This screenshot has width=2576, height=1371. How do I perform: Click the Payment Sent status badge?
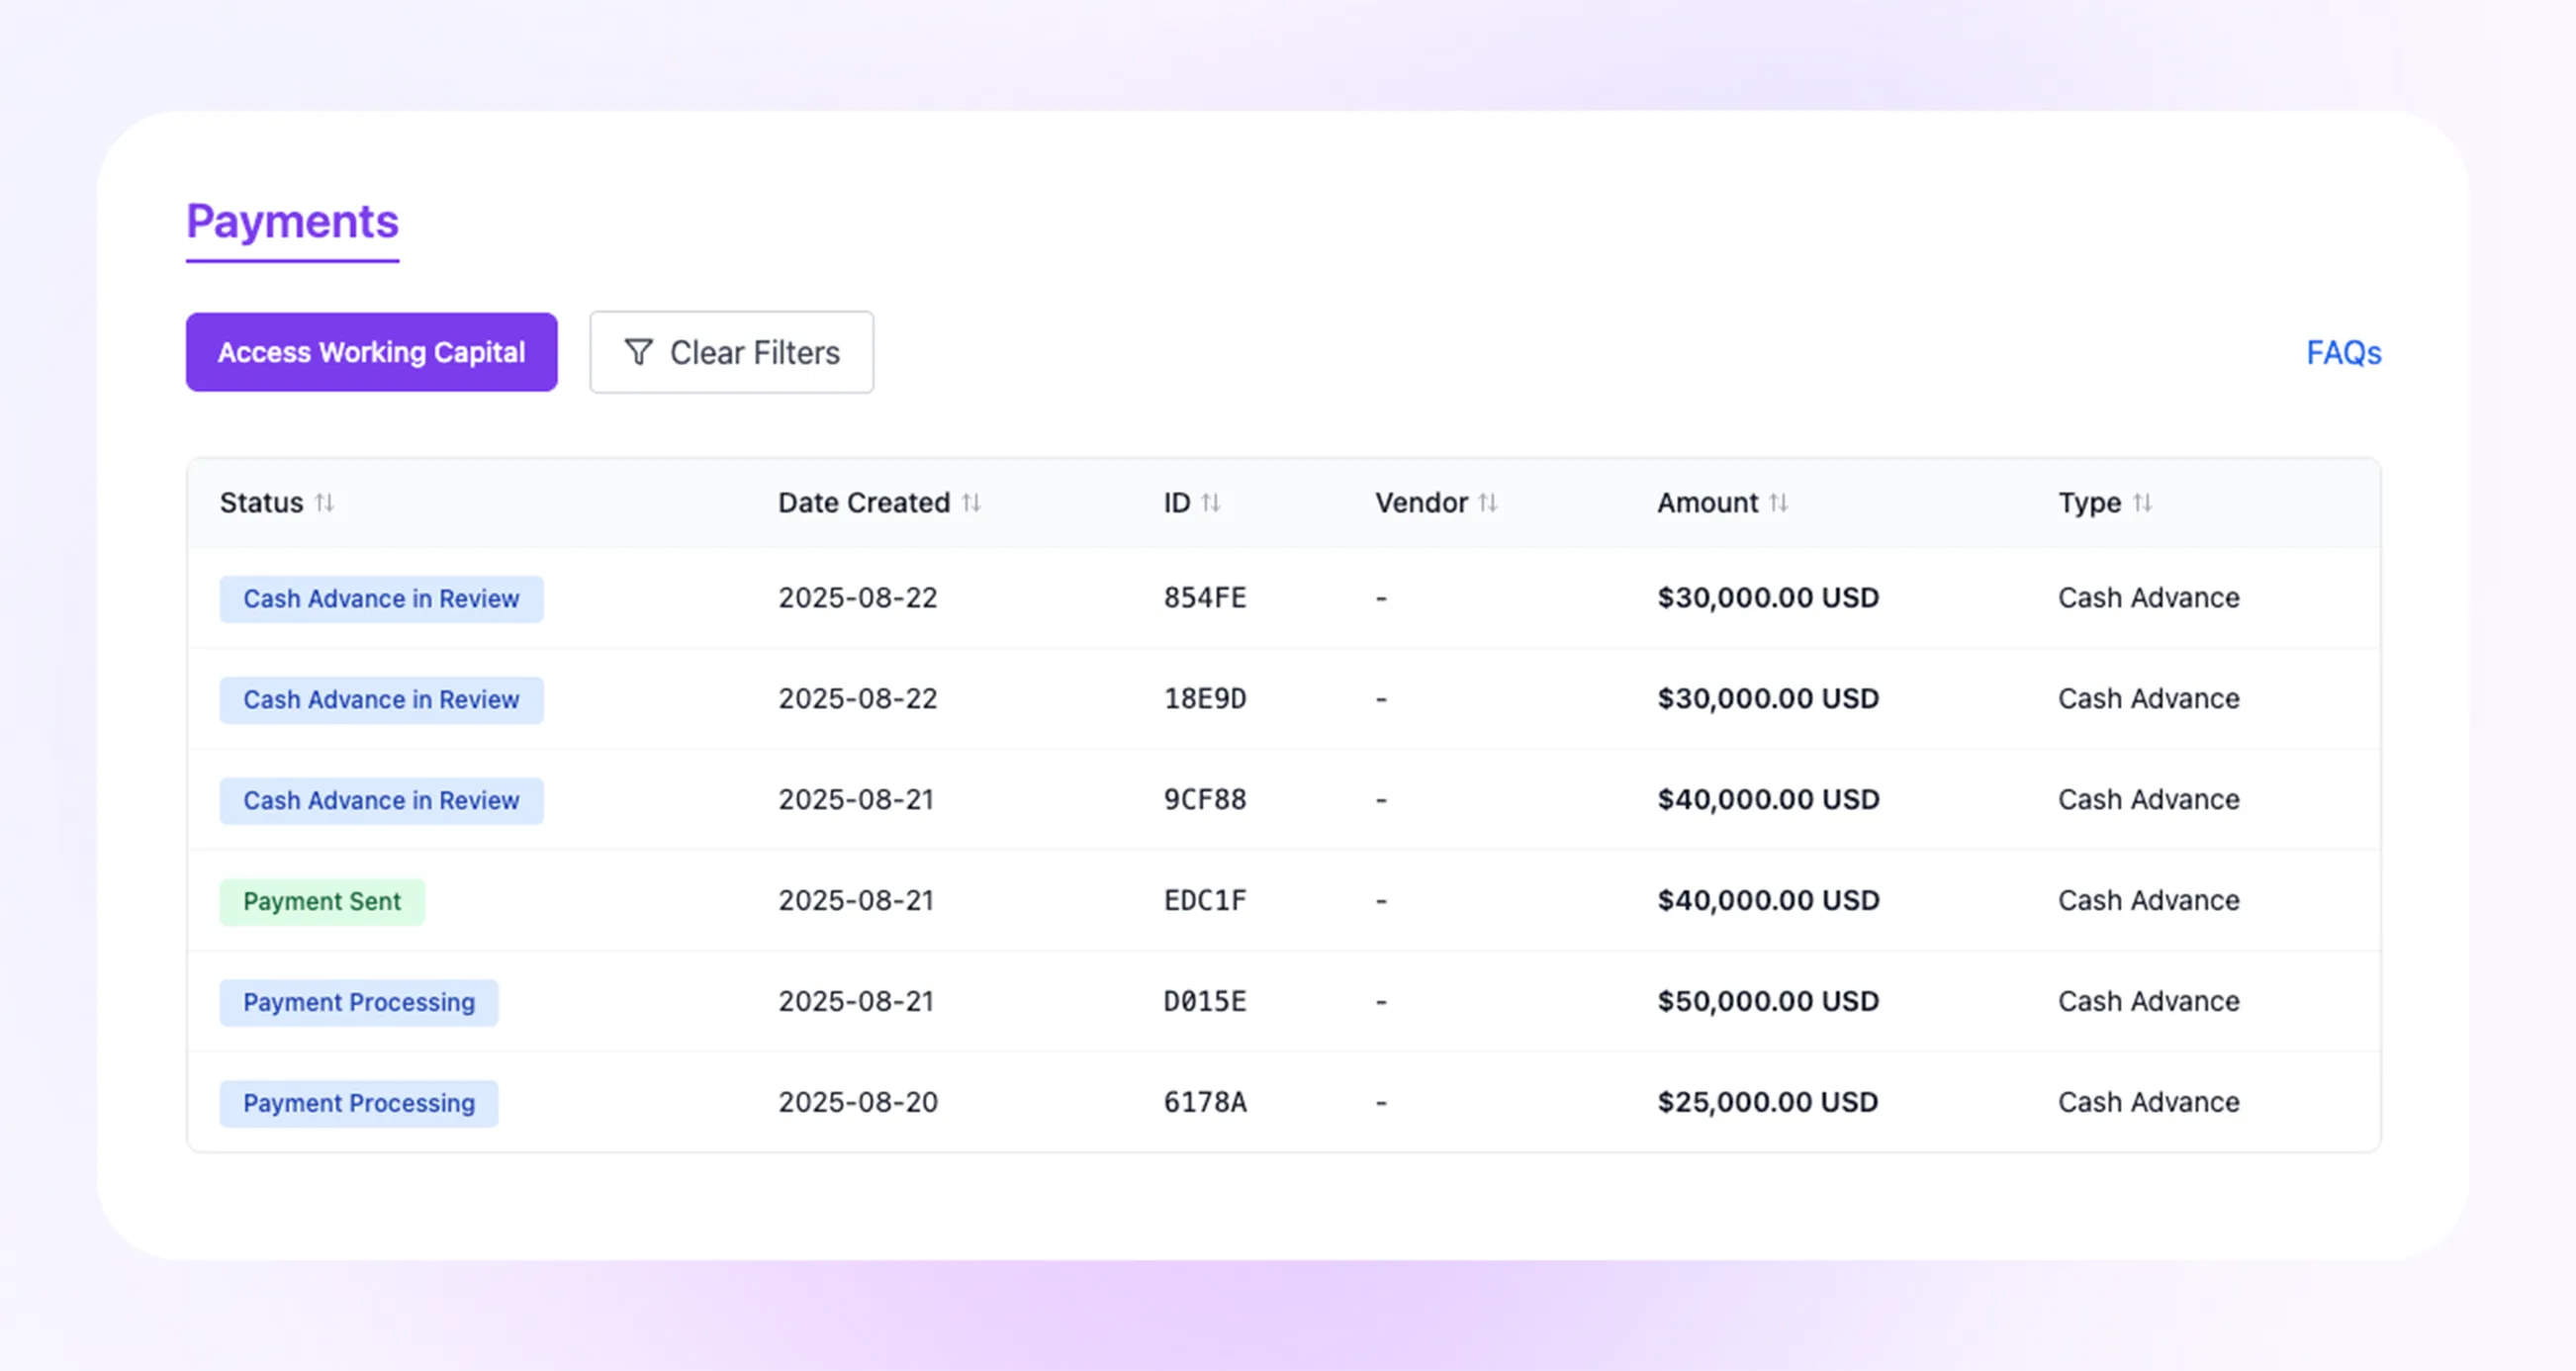pyautogui.click(x=322, y=901)
